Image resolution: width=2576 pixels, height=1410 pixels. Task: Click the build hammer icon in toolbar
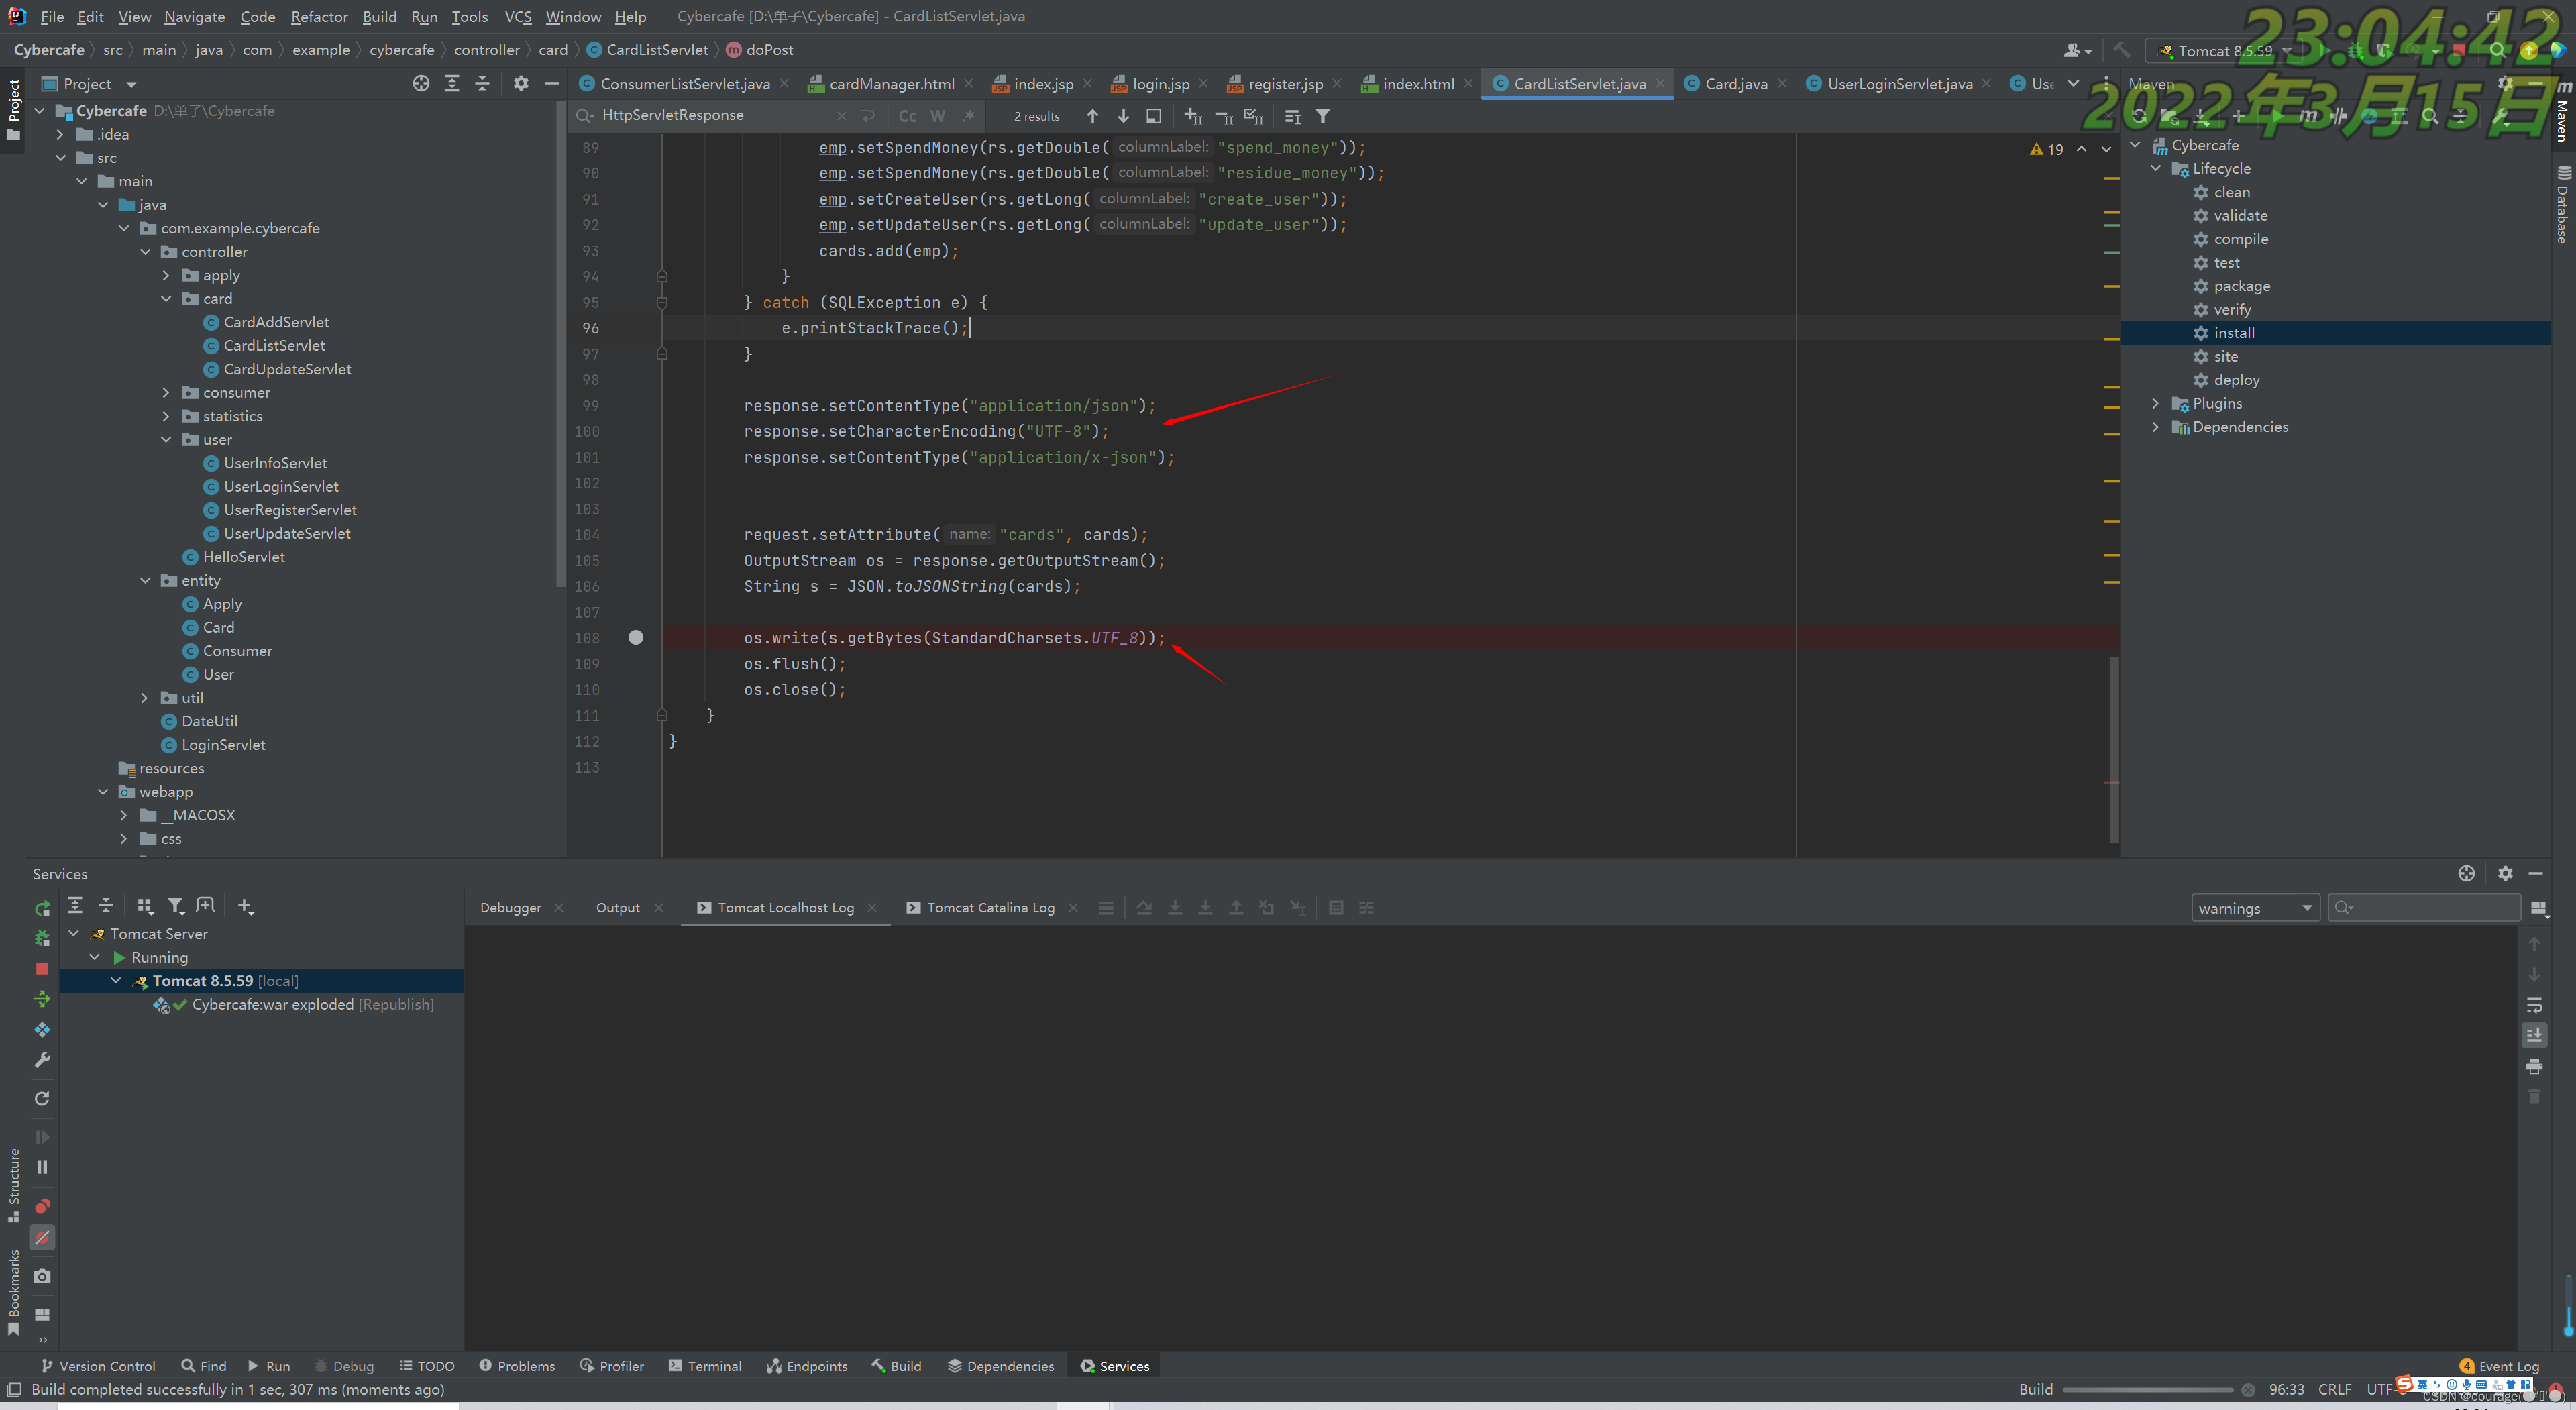[x=2121, y=50]
